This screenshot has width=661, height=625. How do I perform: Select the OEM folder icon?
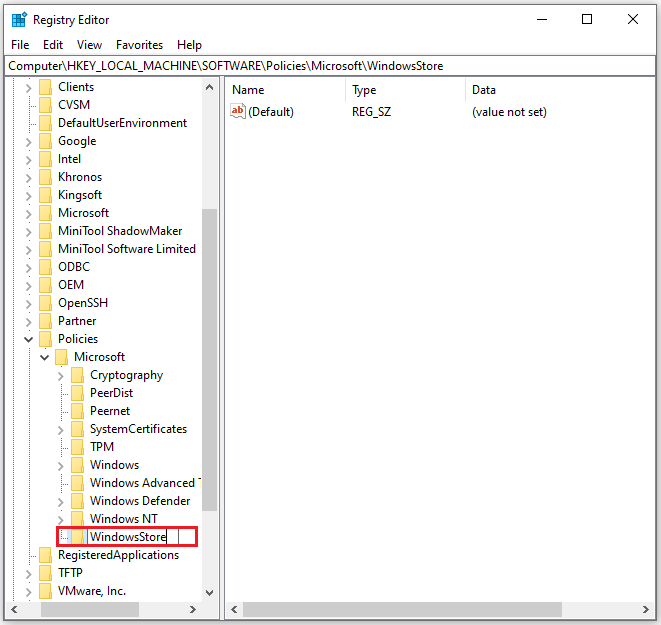click(45, 285)
